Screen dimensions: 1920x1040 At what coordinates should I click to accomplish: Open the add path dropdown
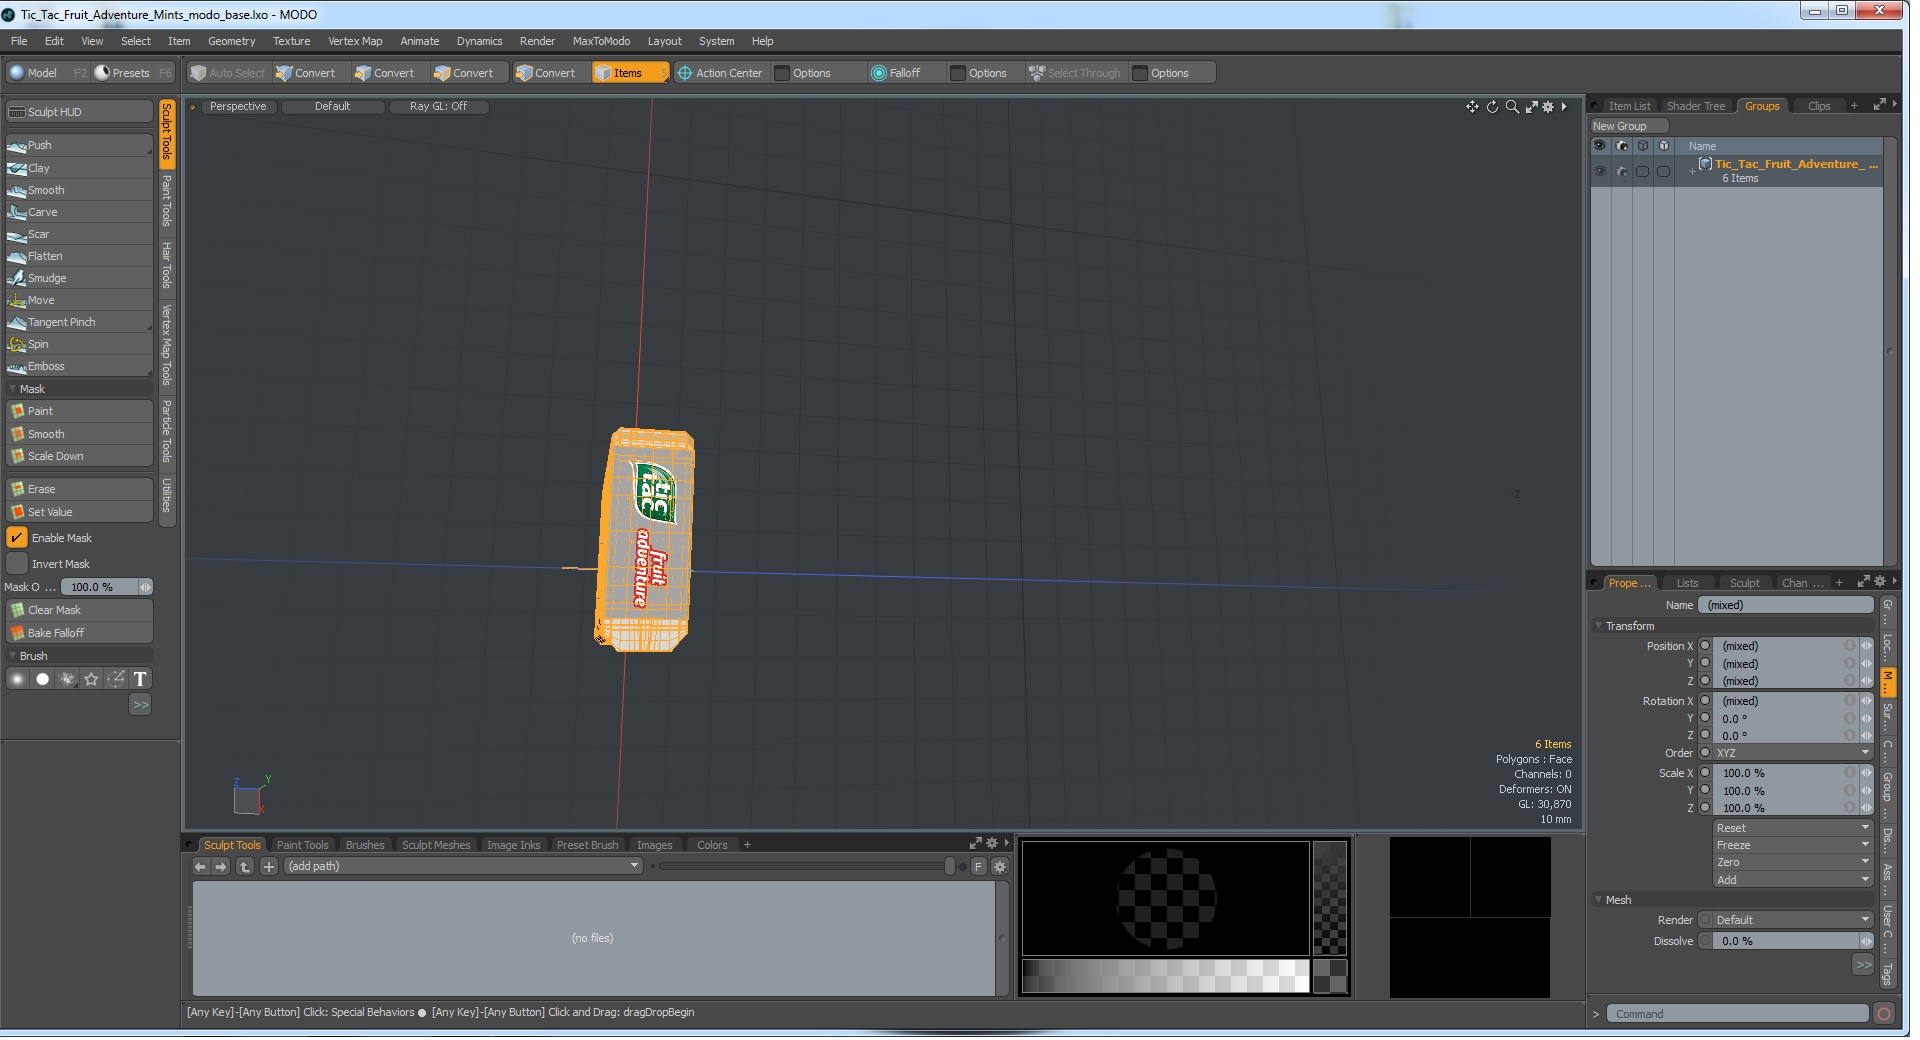point(463,867)
